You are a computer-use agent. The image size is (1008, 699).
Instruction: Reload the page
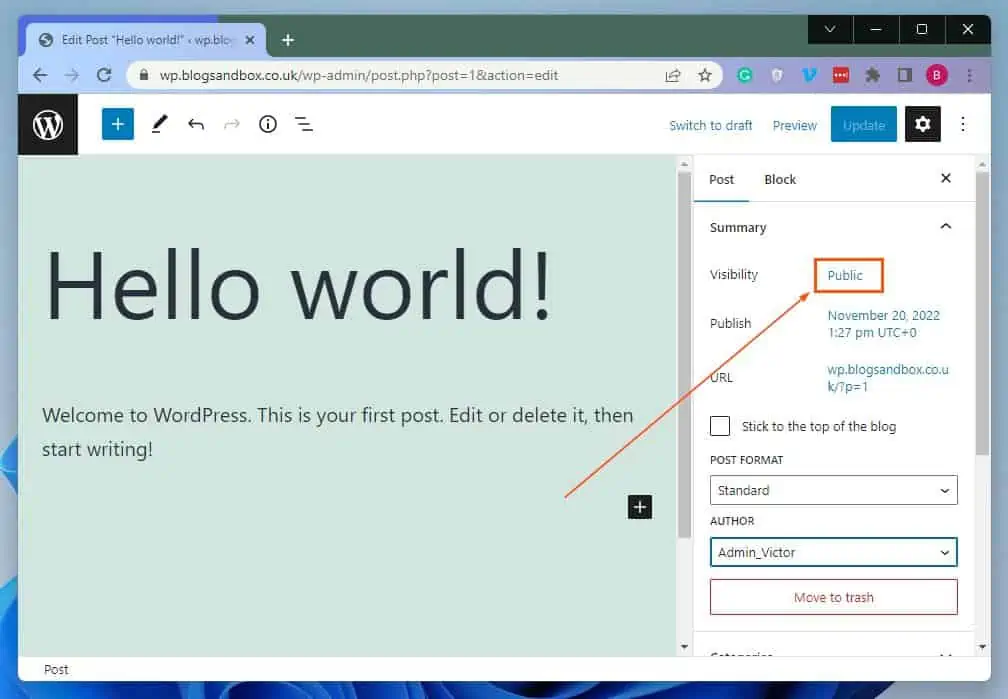tap(104, 75)
